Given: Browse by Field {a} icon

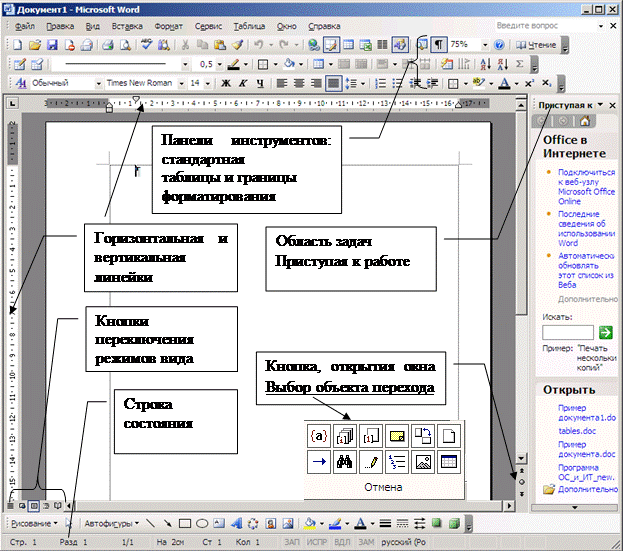Looking at the screenshot, I should pos(319,436).
